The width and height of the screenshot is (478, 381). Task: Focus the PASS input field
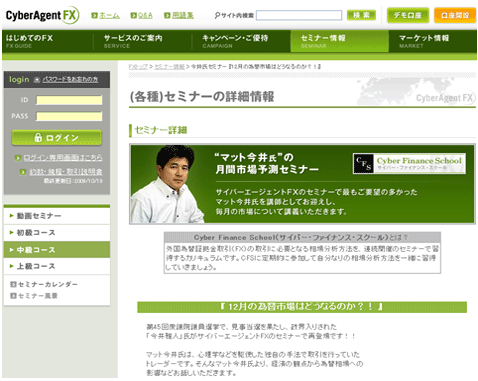click(x=69, y=116)
